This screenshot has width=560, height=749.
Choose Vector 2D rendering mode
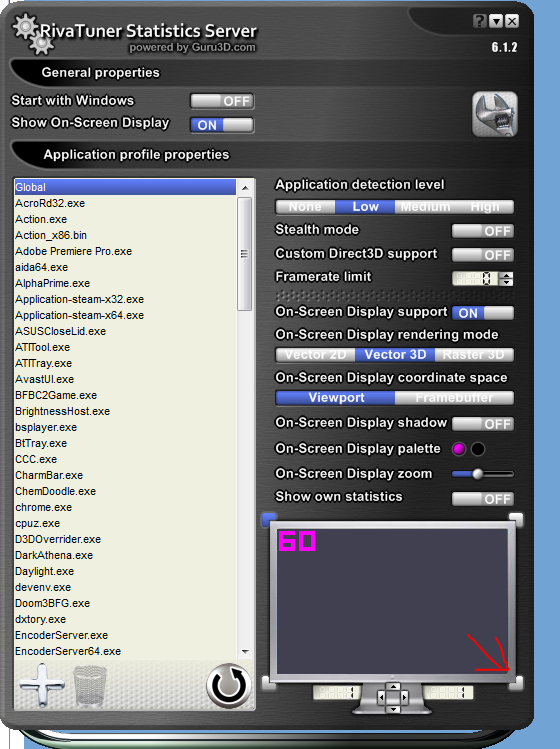[x=315, y=355]
